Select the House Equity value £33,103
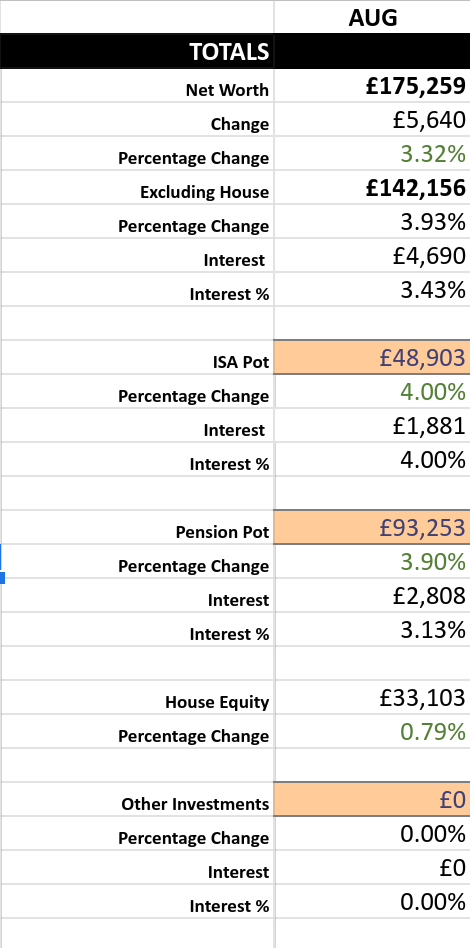The height and width of the screenshot is (948, 470). [372, 698]
